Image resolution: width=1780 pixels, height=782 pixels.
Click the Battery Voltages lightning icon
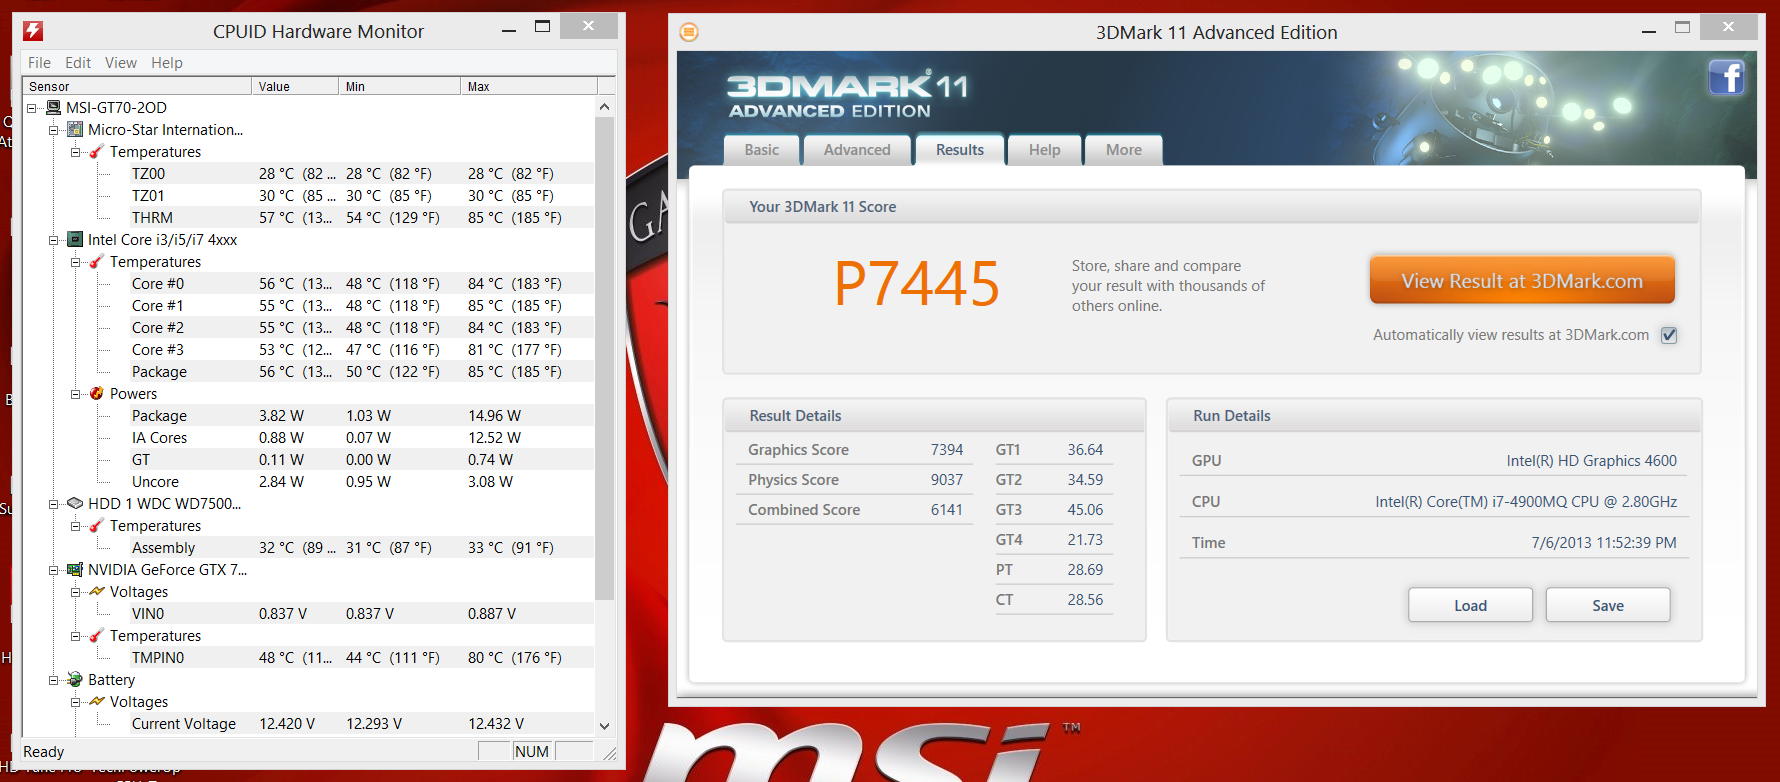(x=97, y=701)
